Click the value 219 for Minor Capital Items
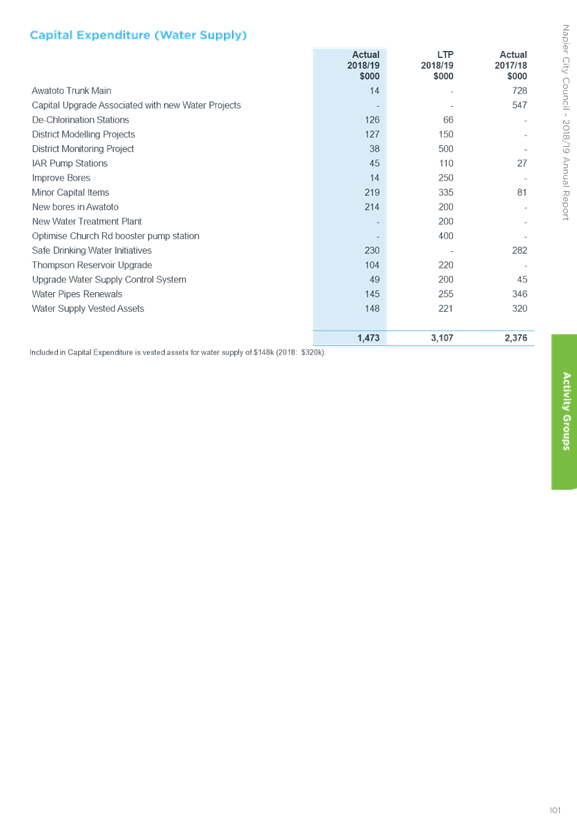This screenshot has width=577, height=823. [372, 193]
